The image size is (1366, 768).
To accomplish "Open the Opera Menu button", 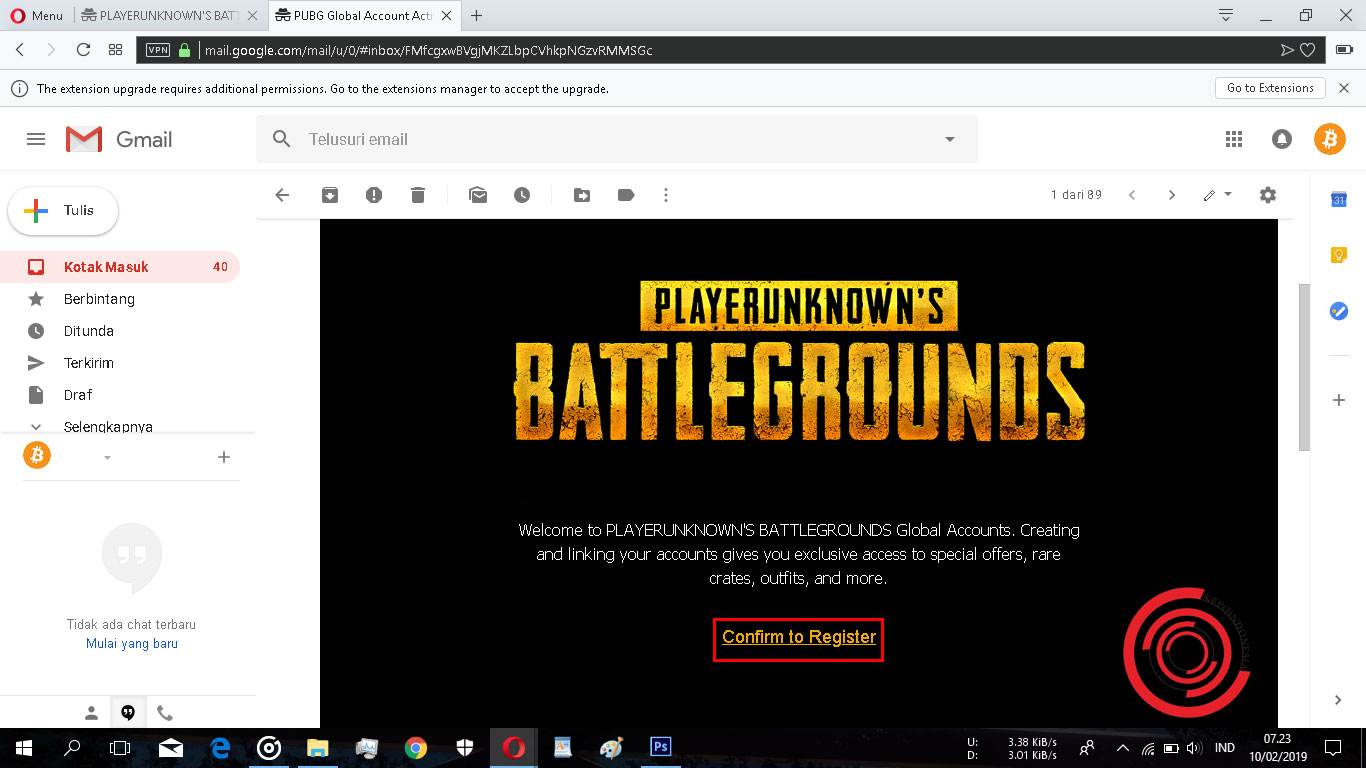I will coord(37,15).
